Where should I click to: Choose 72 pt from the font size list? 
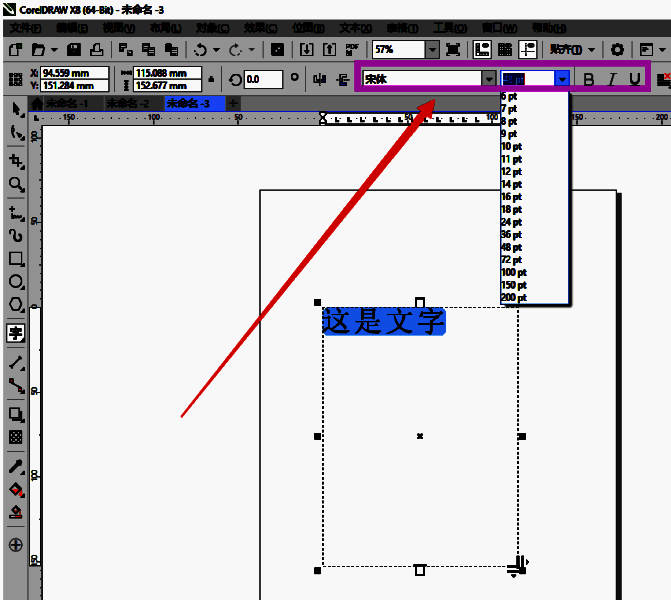pos(511,260)
